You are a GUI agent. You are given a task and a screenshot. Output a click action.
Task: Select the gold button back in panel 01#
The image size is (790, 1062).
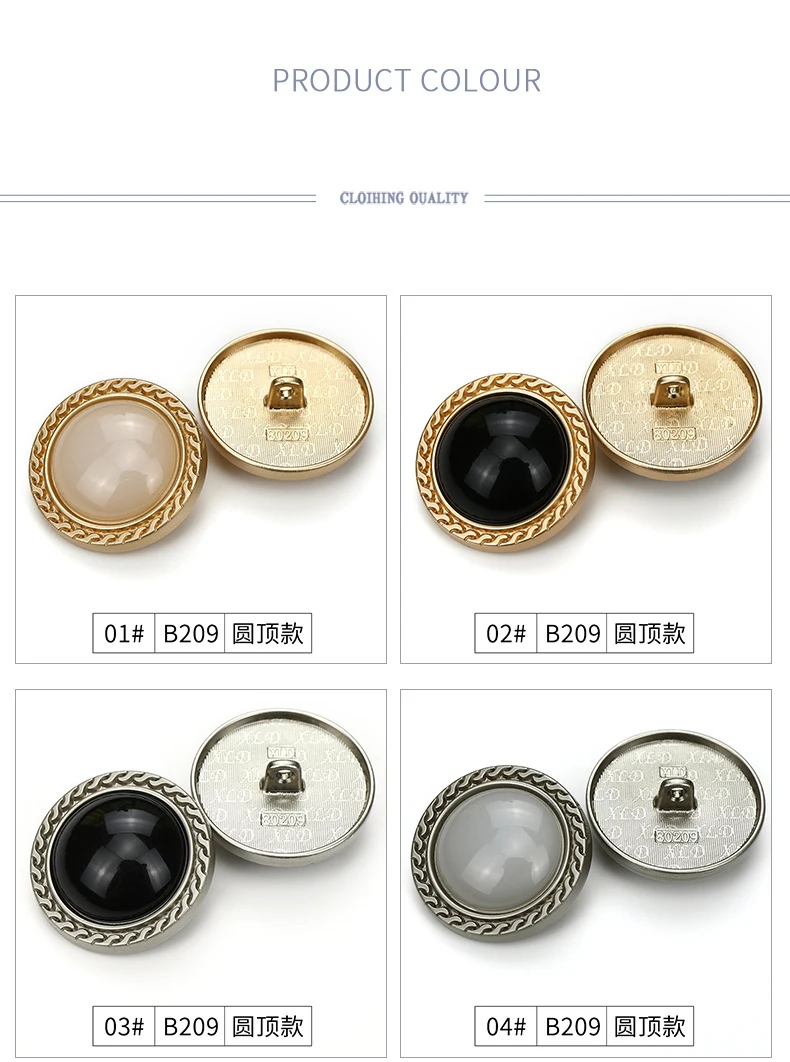(x=286, y=404)
